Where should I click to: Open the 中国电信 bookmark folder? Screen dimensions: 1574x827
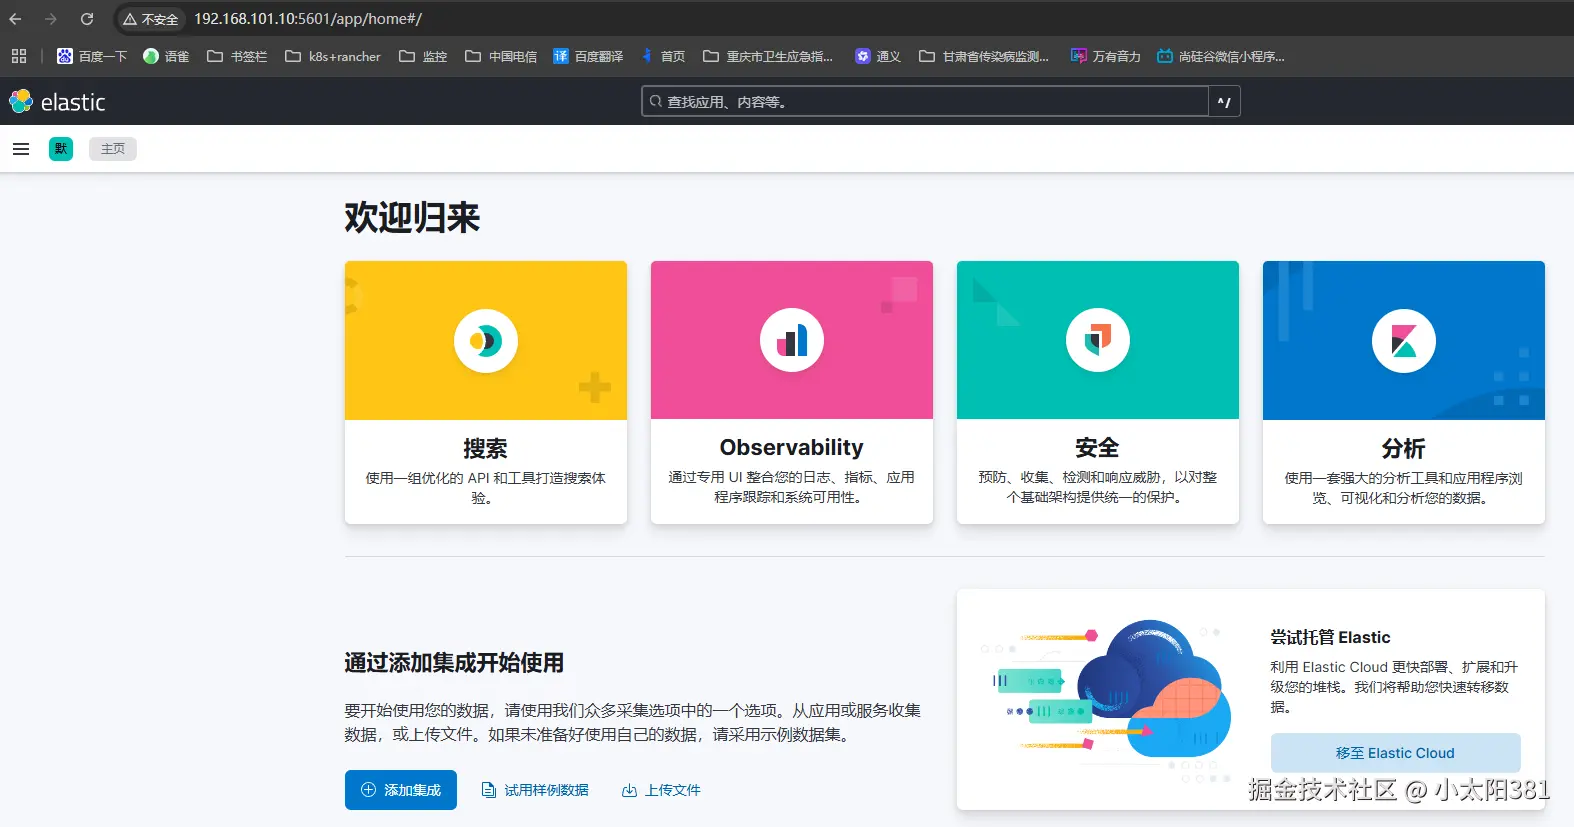(501, 56)
